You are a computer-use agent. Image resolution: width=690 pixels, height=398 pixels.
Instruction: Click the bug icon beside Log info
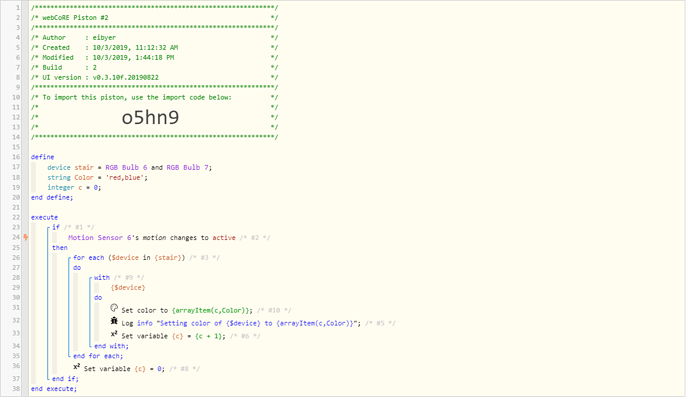pyautogui.click(x=114, y=321)
